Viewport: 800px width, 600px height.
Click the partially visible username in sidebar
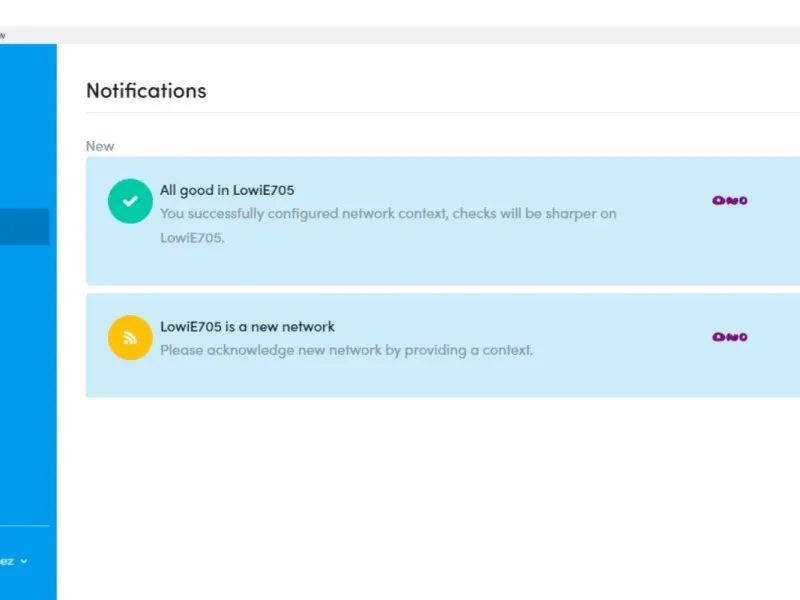click(7, 561)
